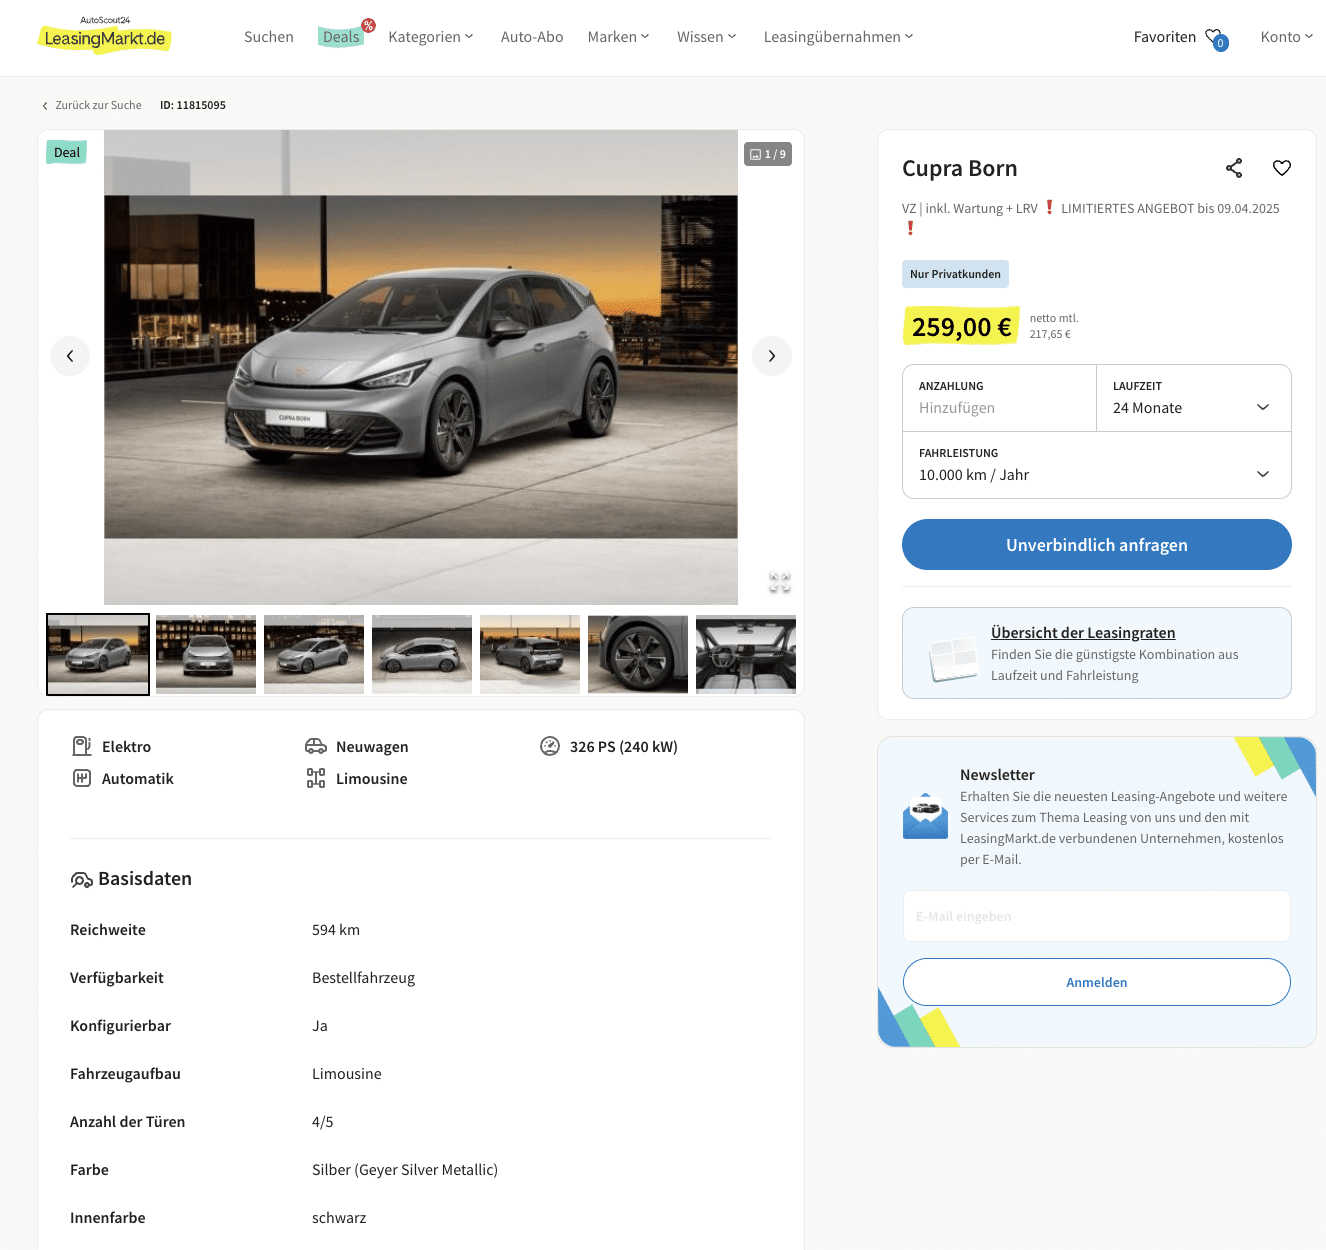Click the 1/9 image counter badge
Image resolution: width=1326 pixels, height=1250 pixels.
pos(768,154)
